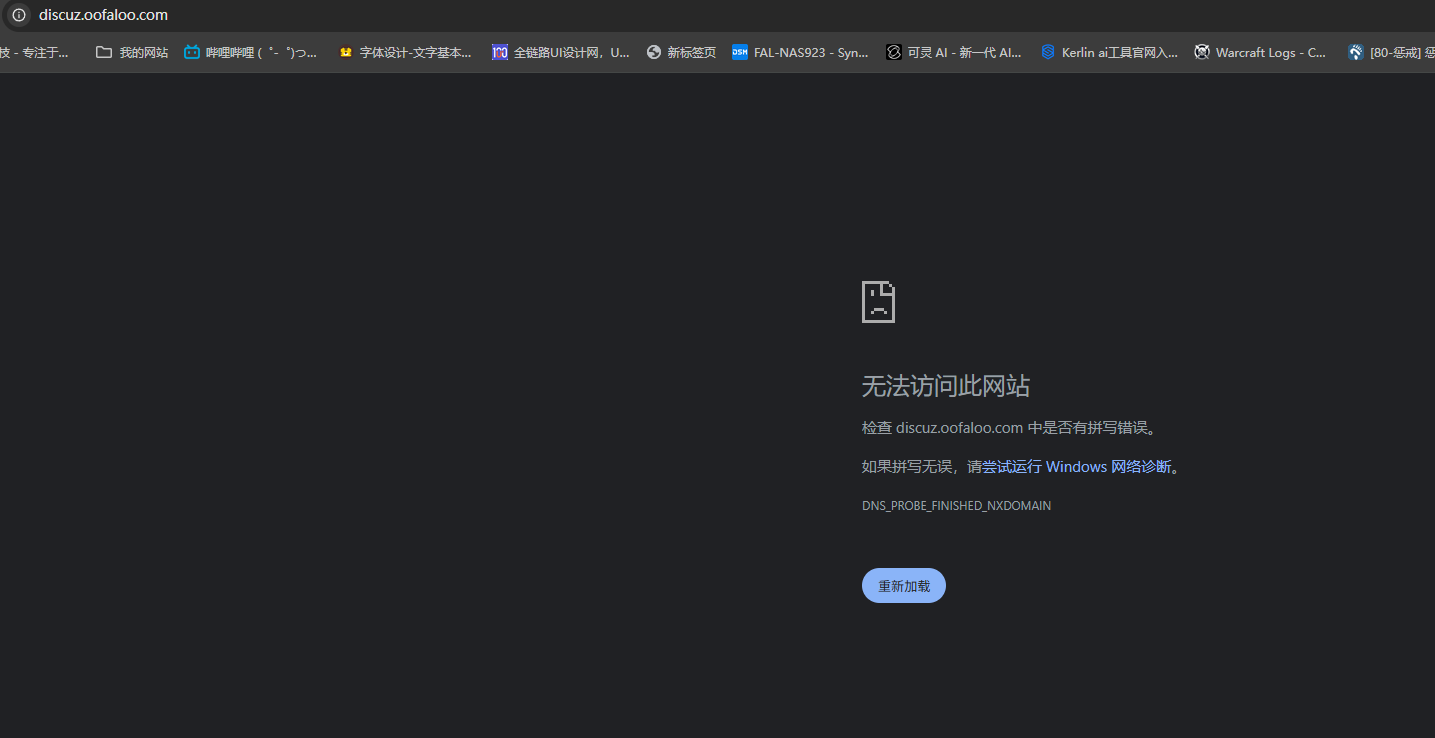This screenshot has width=1435, height=738.
Task: Open the 我的网站 bookmarks folder
Action: [x=131, y=51]
